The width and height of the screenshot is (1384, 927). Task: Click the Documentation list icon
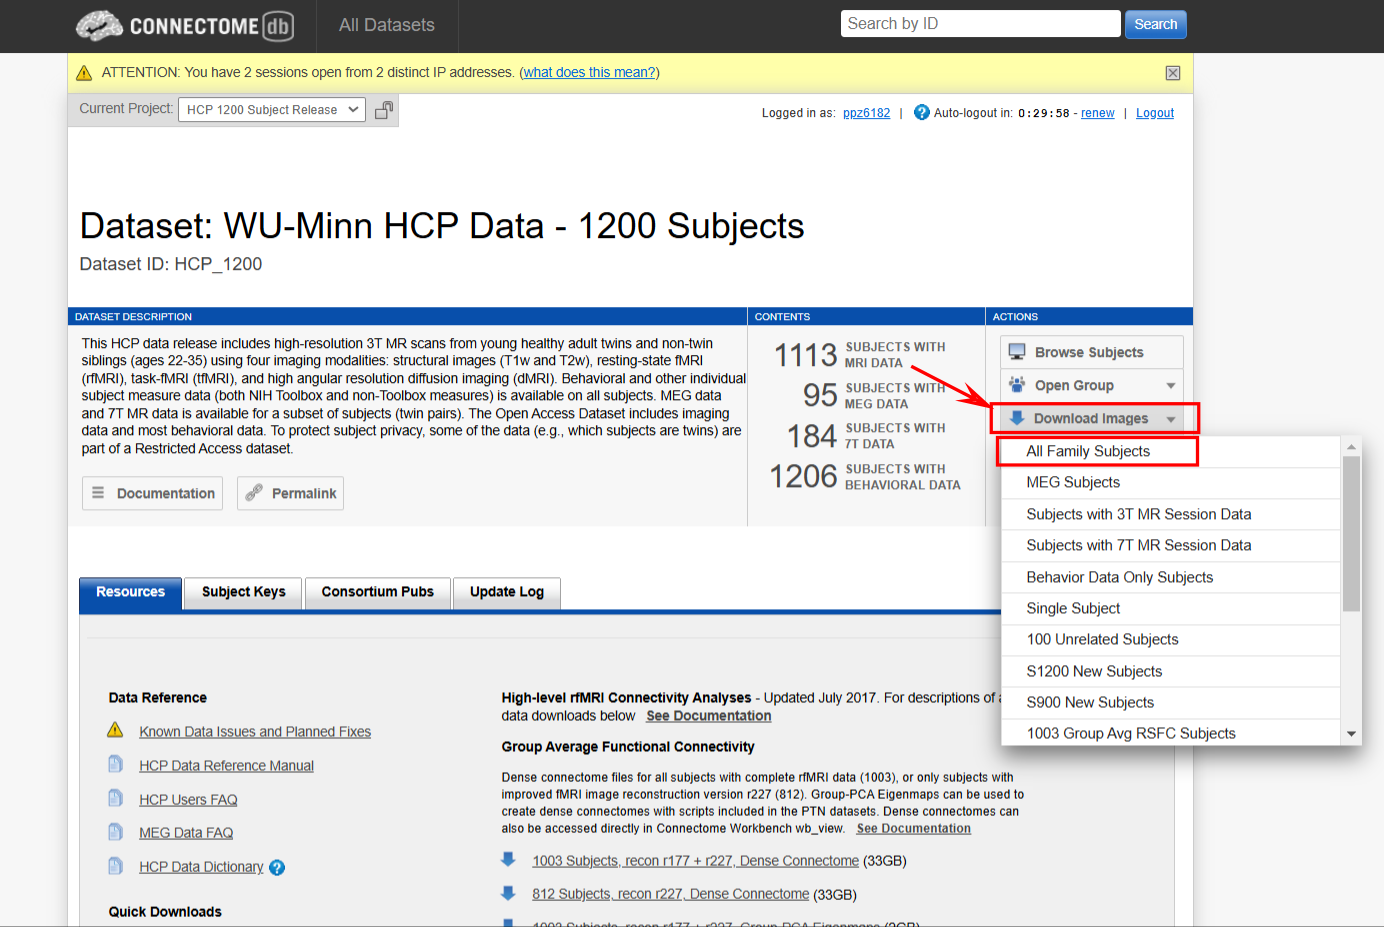coord(98,493)
